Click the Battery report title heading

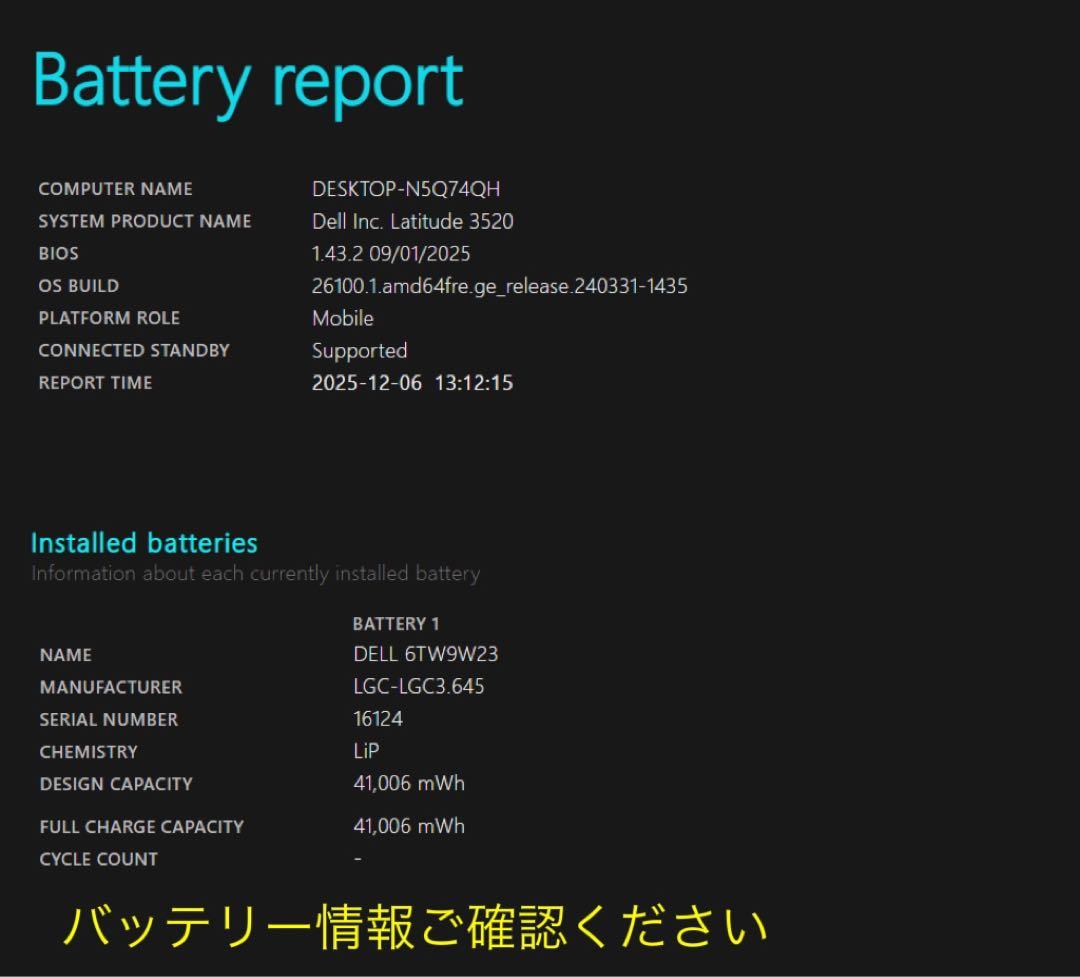[247, 80]
